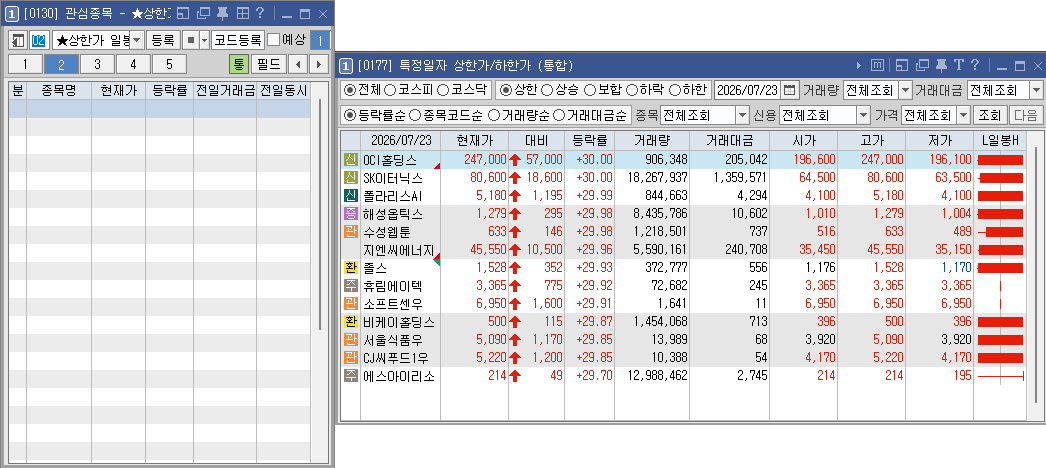Select the 지엔씨에너지 stock name
Image resolution: width=1046 pixels, height=468 pixels.
398,249
